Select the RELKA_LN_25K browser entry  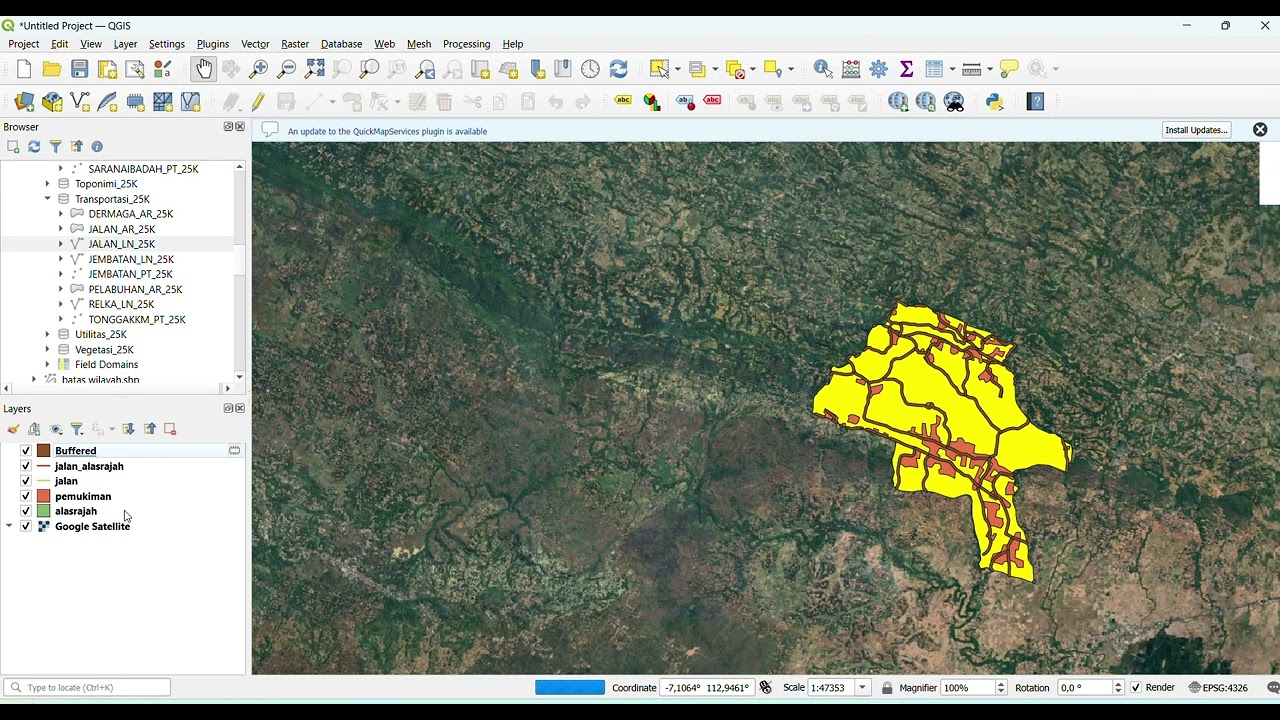(x=121, y=304)
